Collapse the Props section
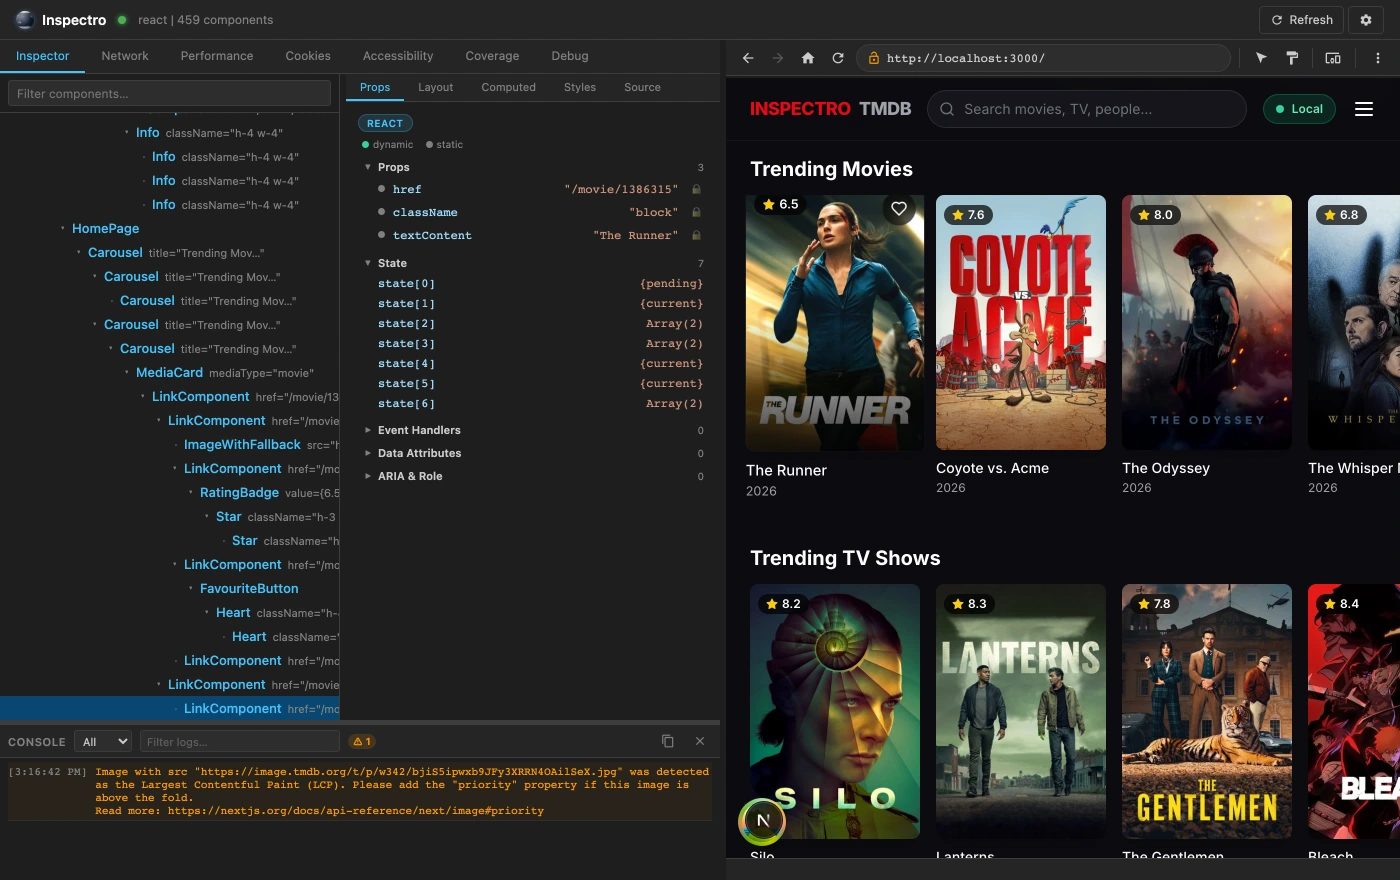Image resolution: width=1400 pixels, height=880 pixels. click(368, 167)
